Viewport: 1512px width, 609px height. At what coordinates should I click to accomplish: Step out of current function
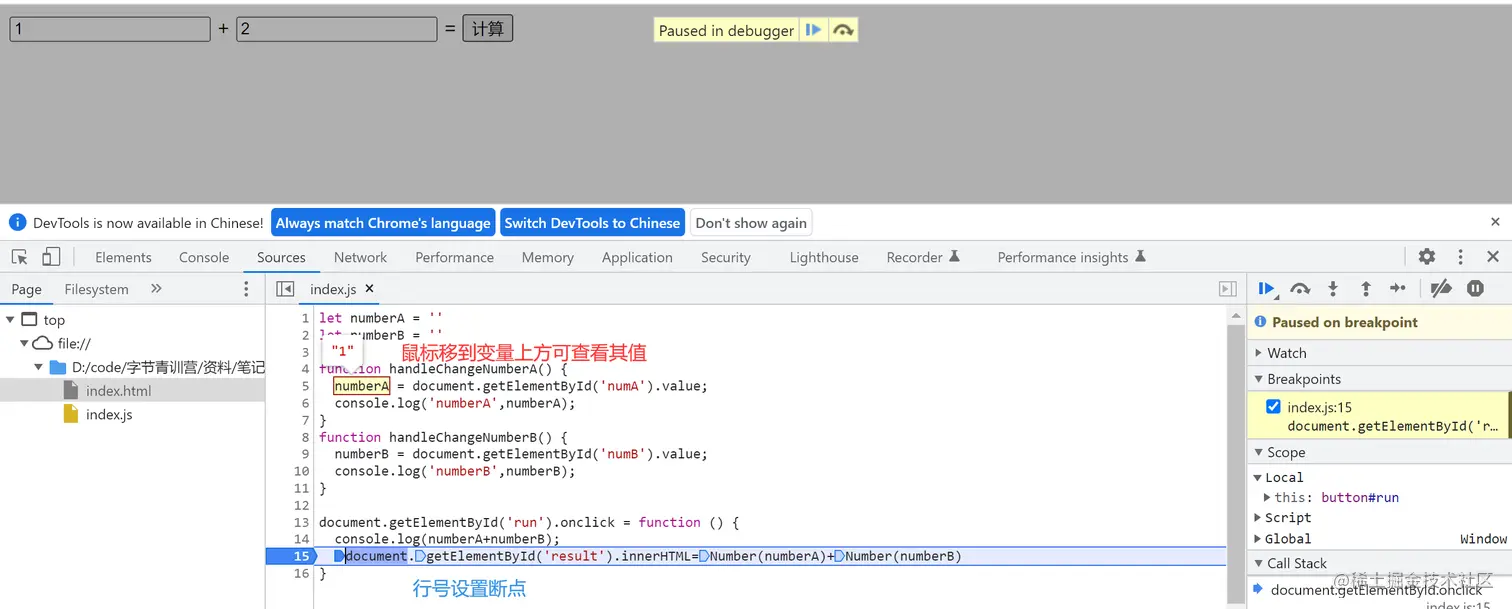click(1365, 289)
